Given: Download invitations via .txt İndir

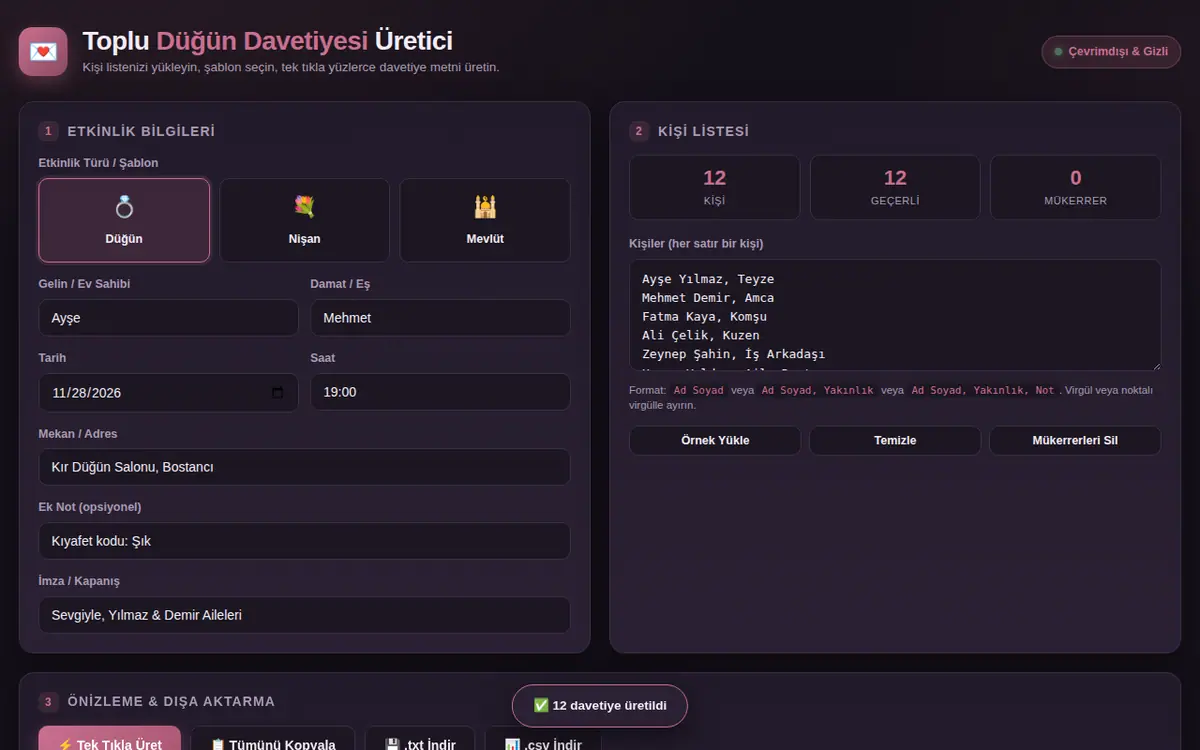Looking at the screenshot, I should (420, 738).
